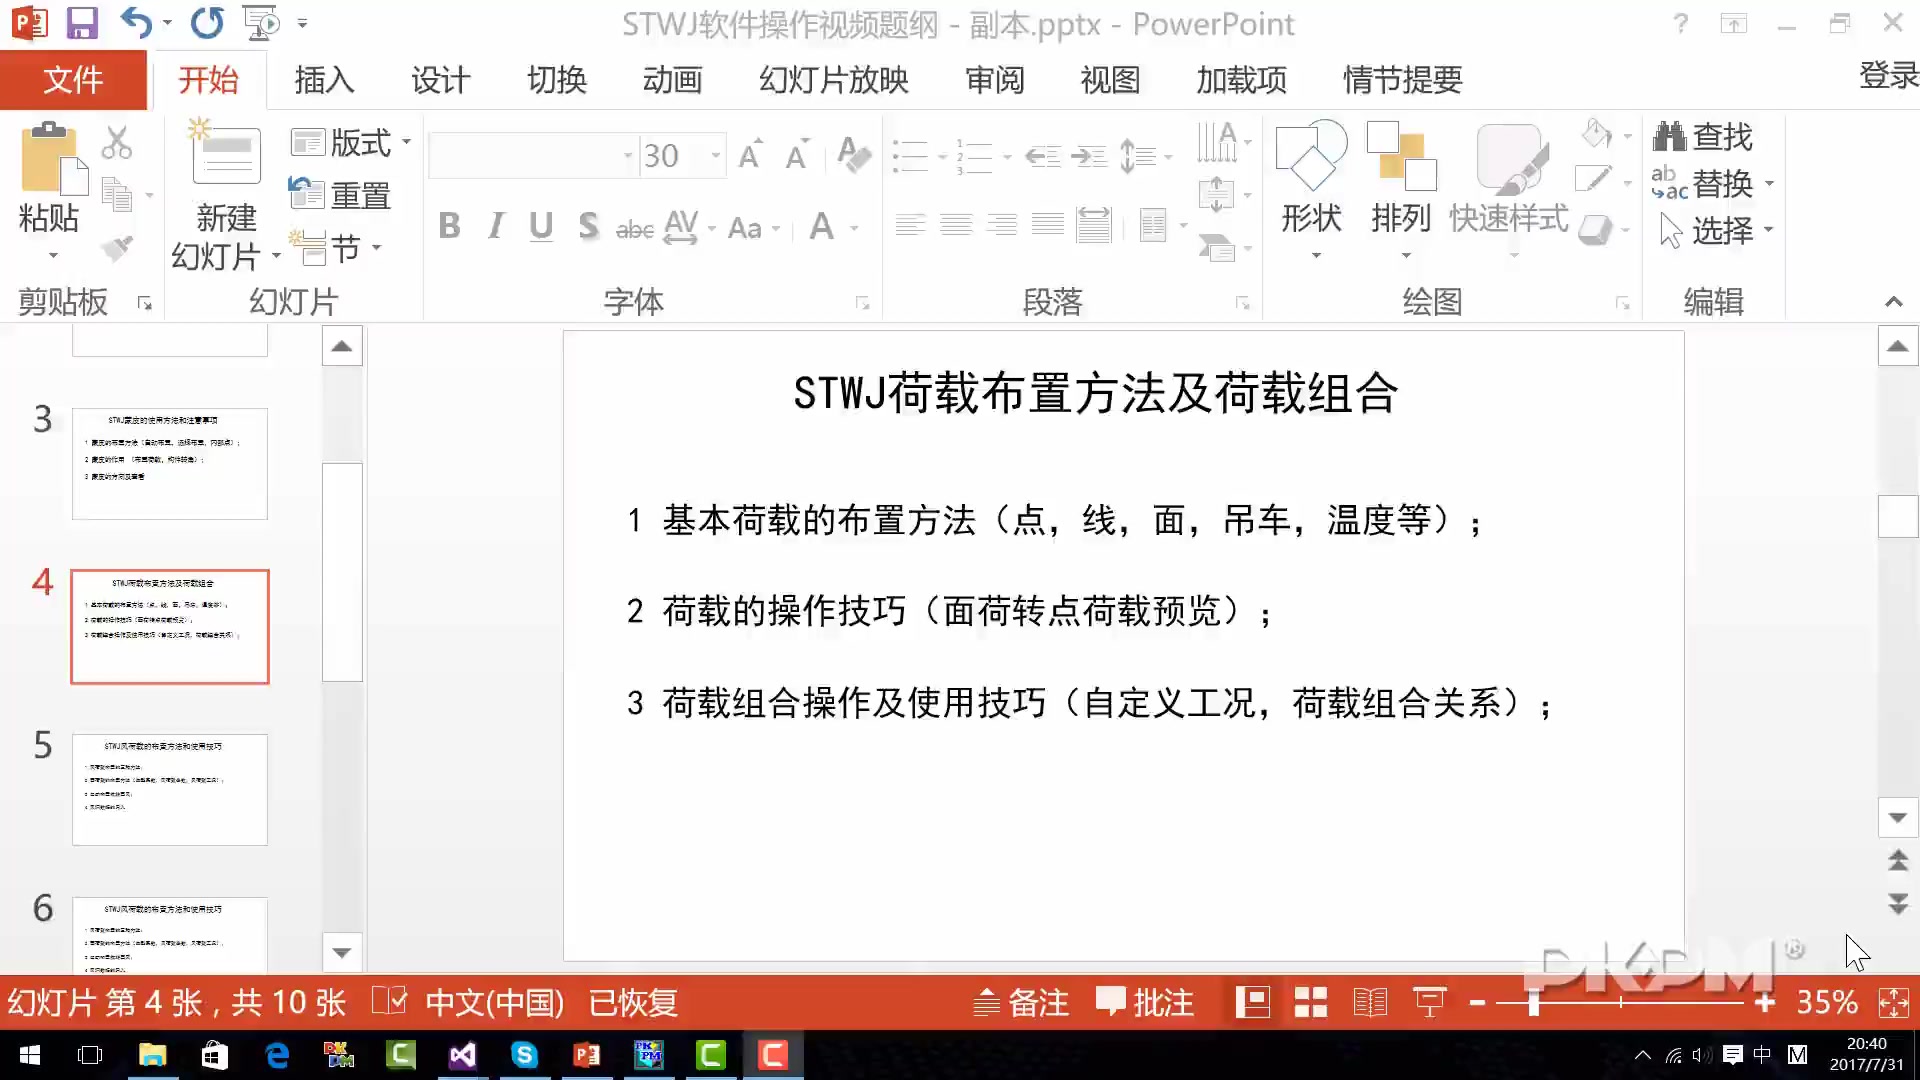1920x1080 pixels.
Task: Click the zoom slider handle
Action: [x=1533, y=1002]
